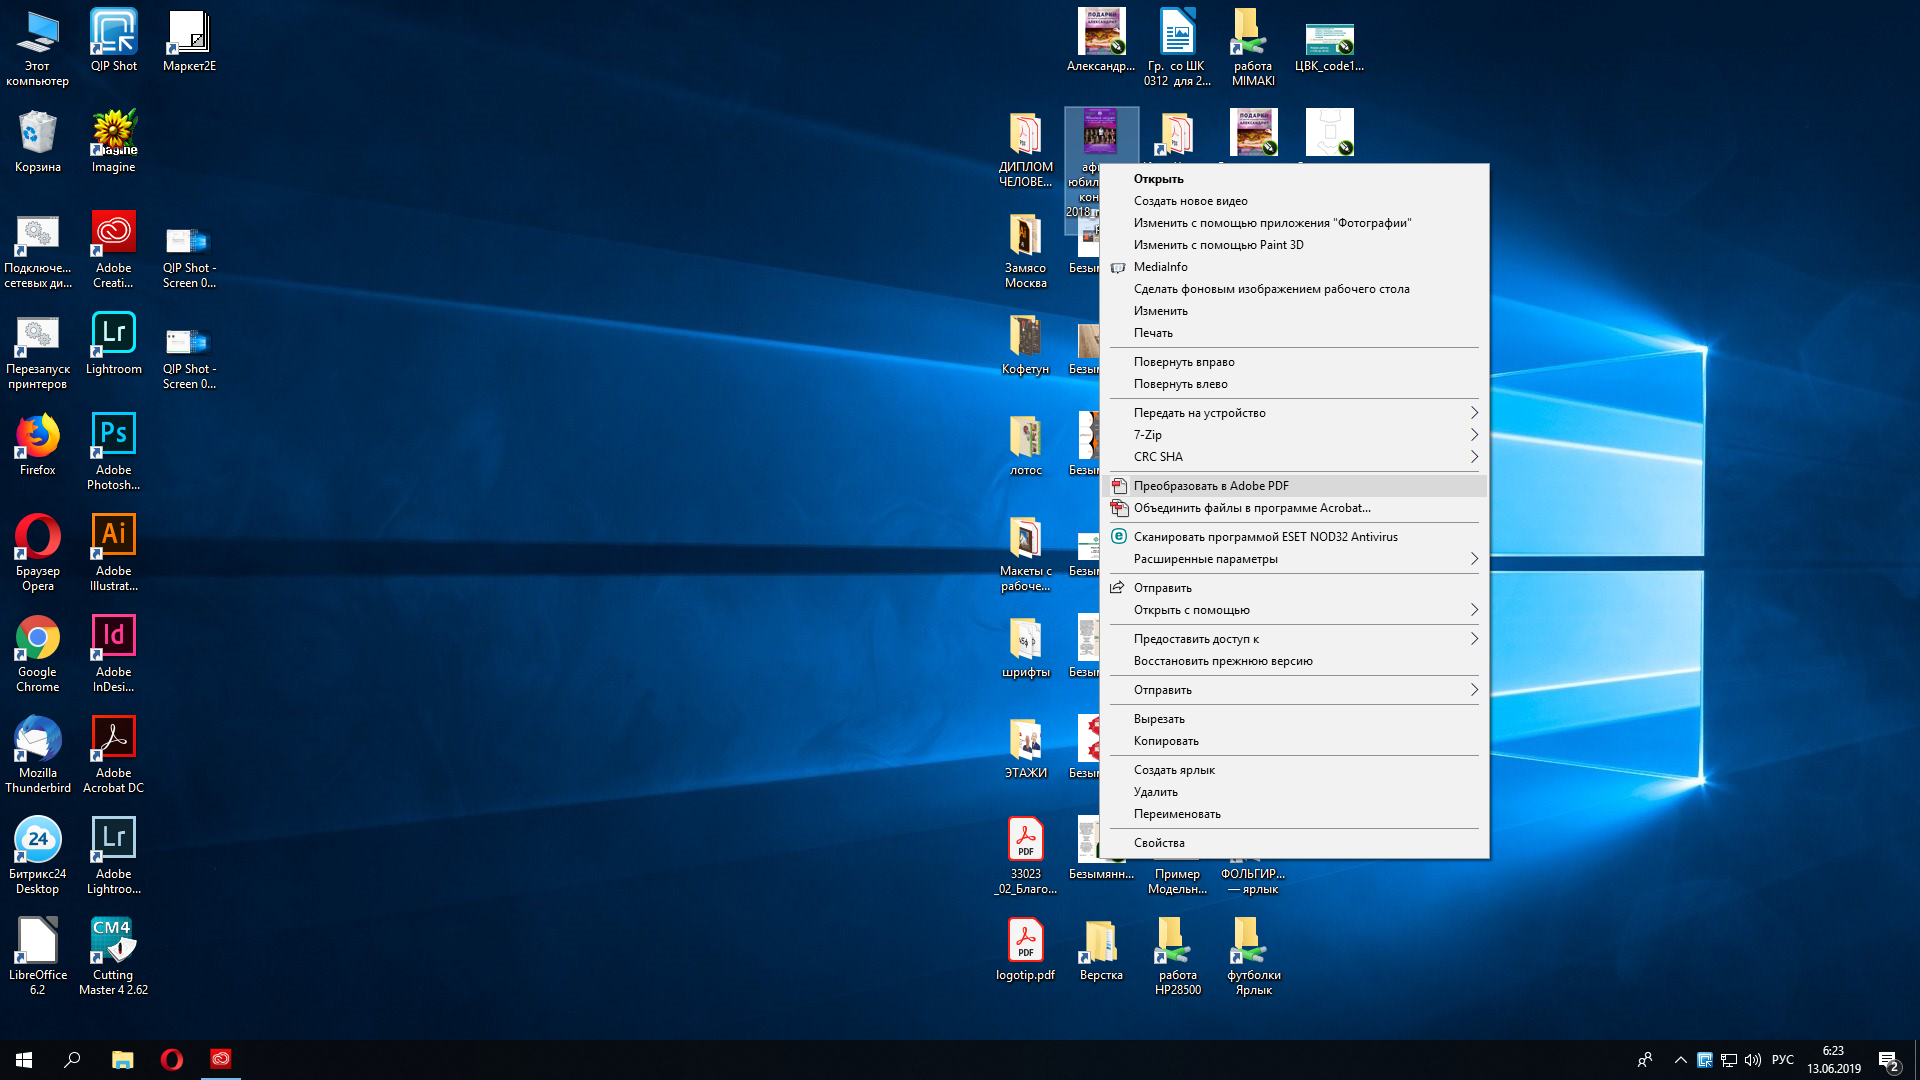Show hidden tray icons arrow
This screenshot has width=1920, height=1080.
tap(1680, 1060)
